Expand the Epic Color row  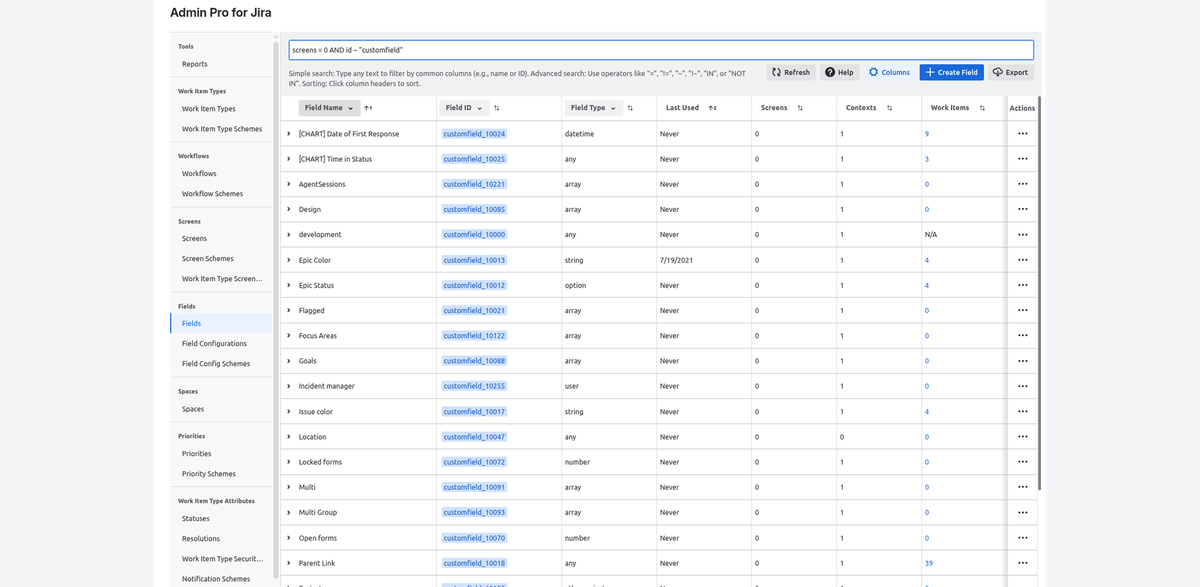tap(289, 260)
